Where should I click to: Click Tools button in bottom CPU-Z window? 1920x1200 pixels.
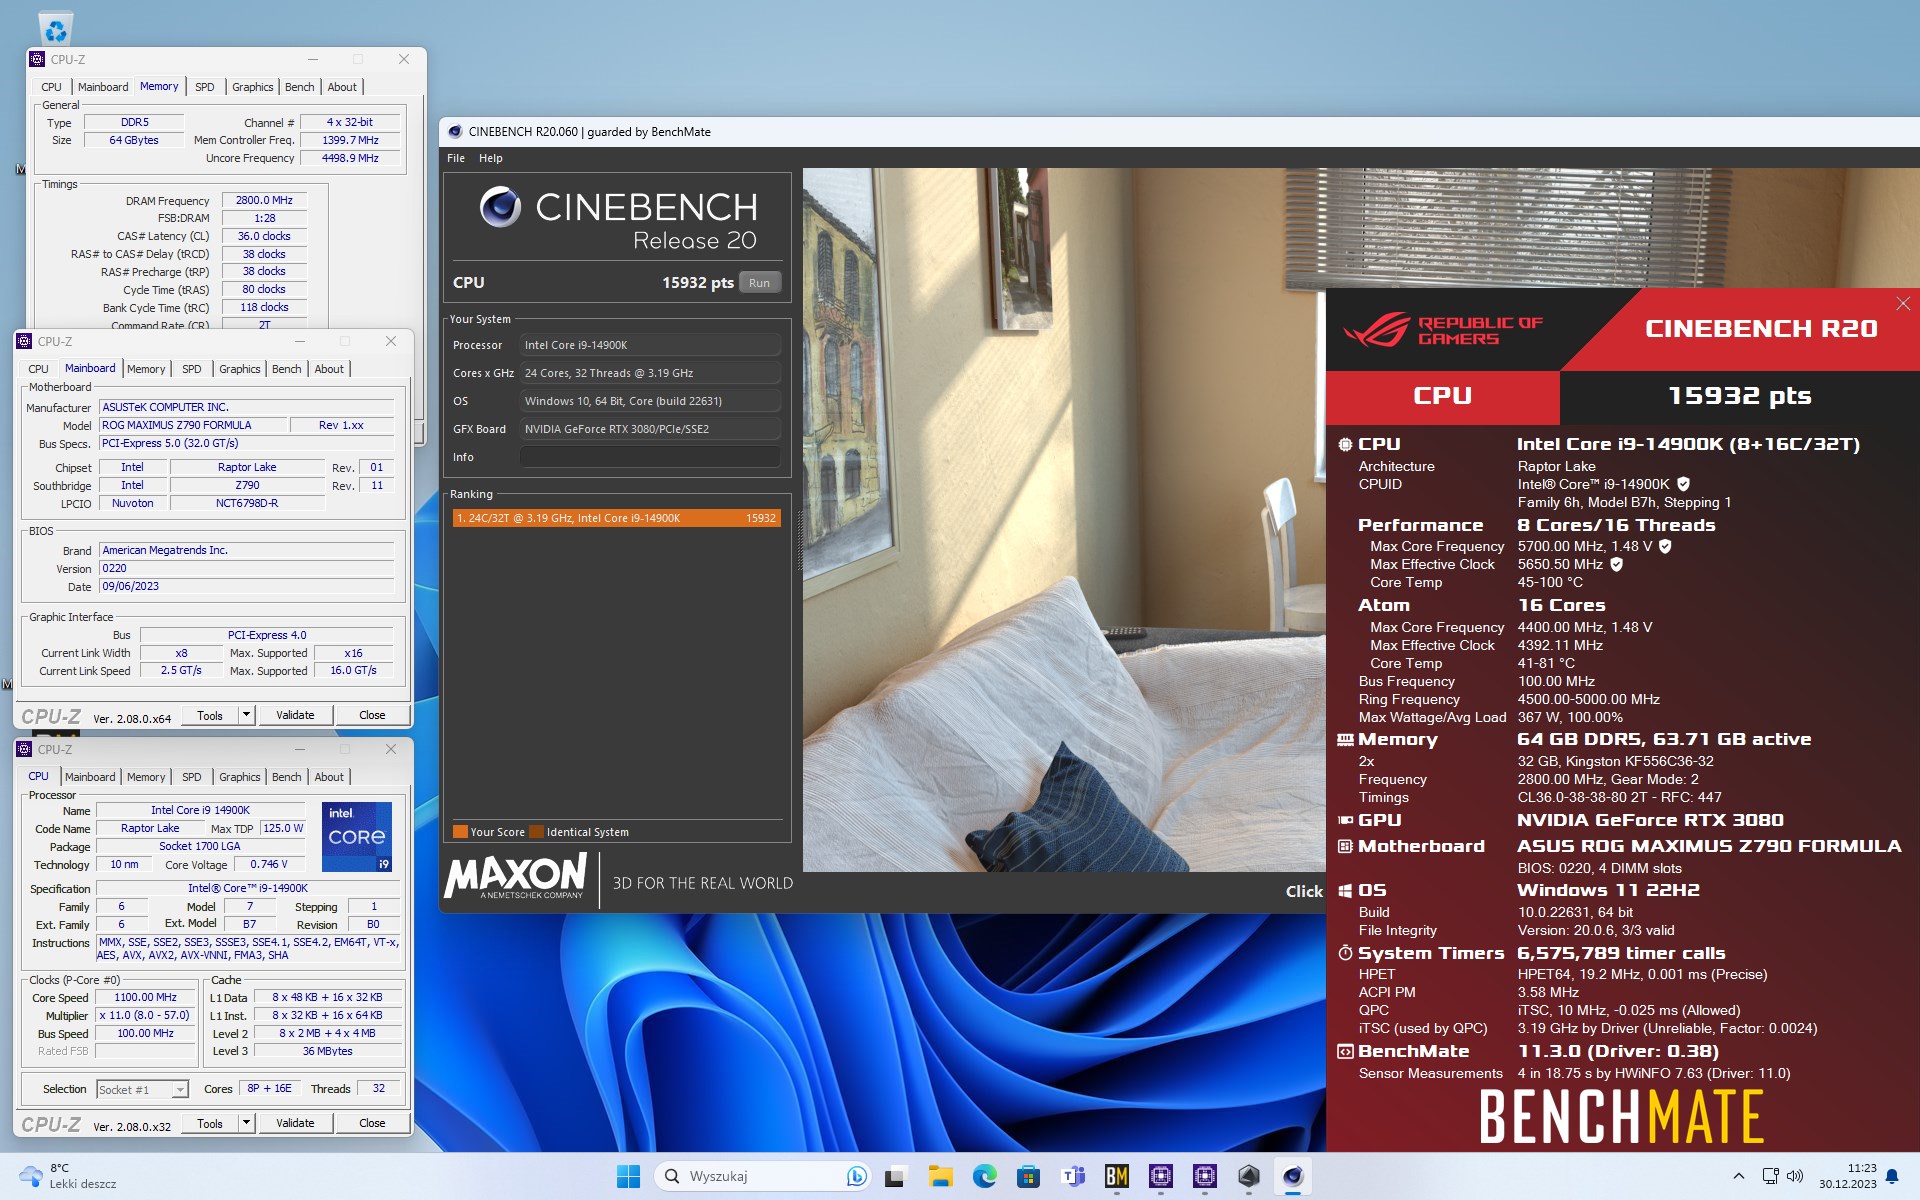(210, 1123)
